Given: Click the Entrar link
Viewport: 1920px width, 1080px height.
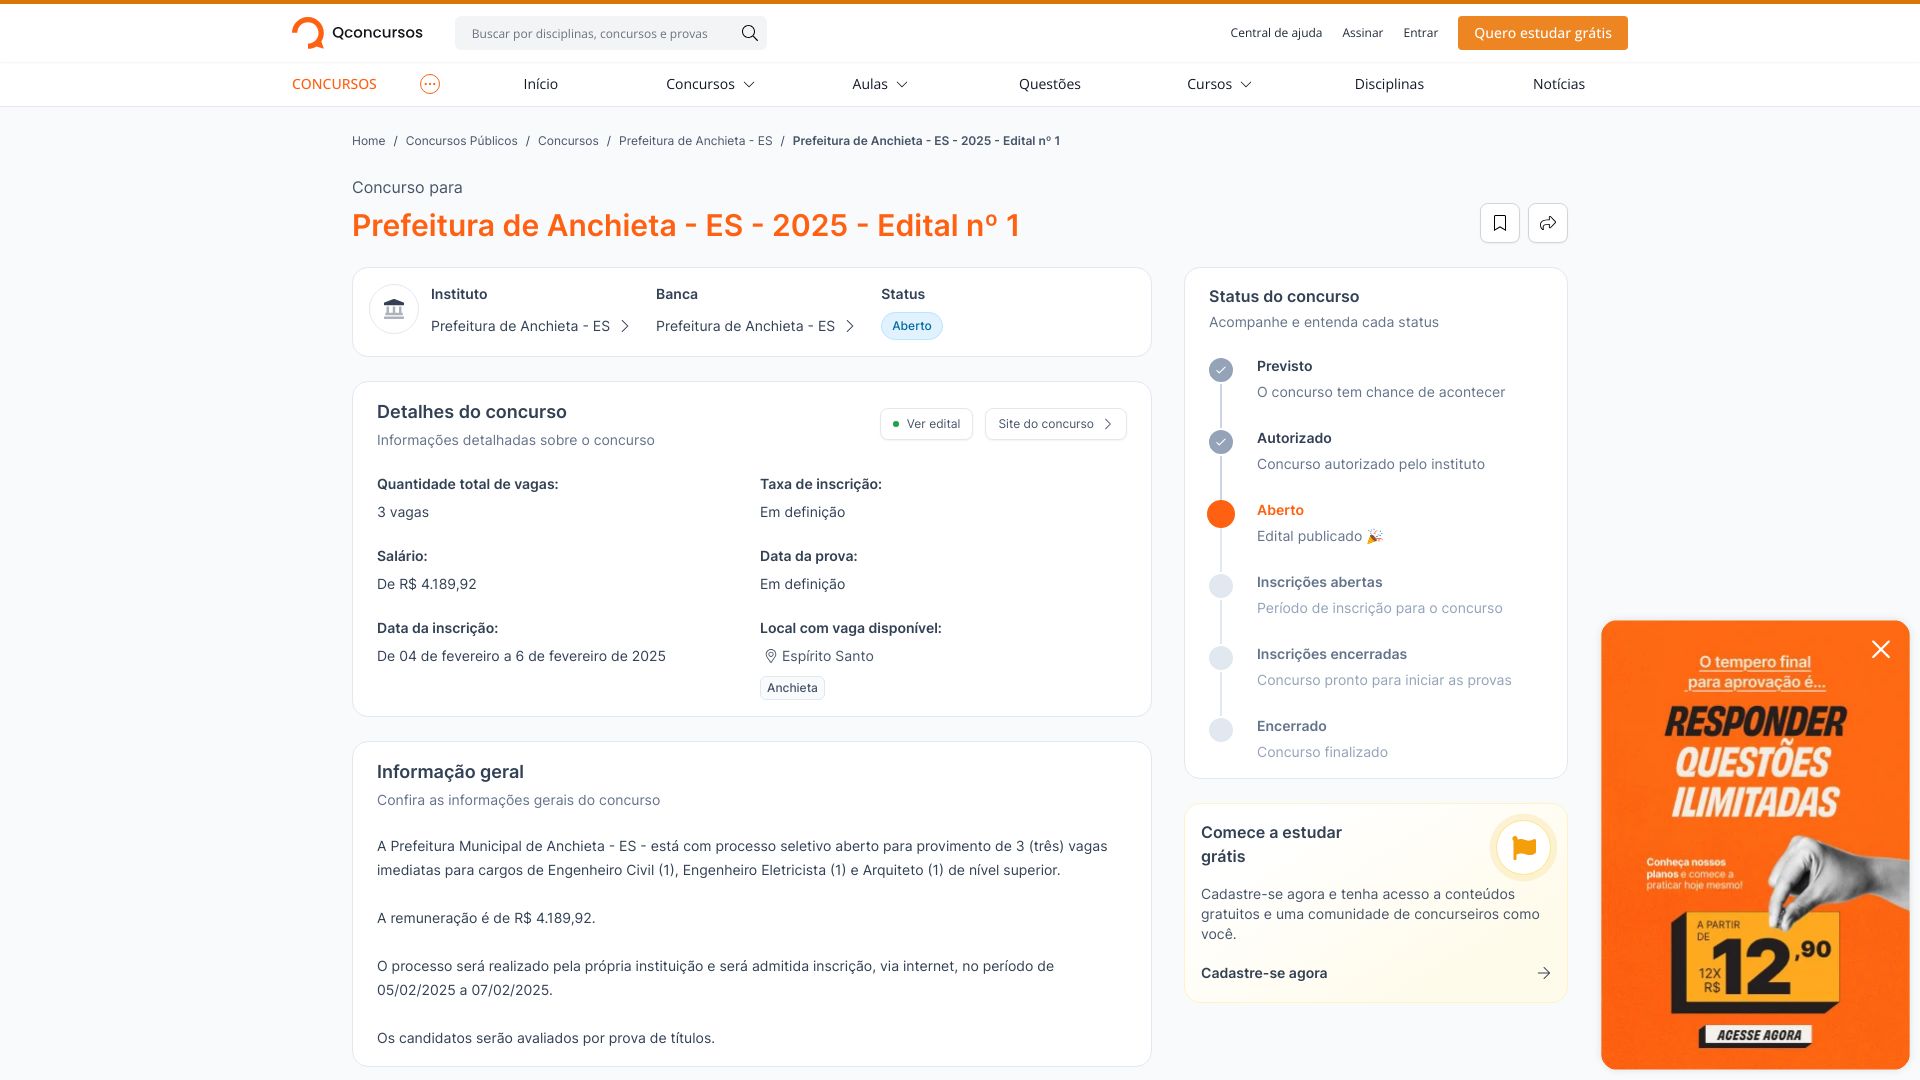Looking at the screenshot, I should [1420, 33].
